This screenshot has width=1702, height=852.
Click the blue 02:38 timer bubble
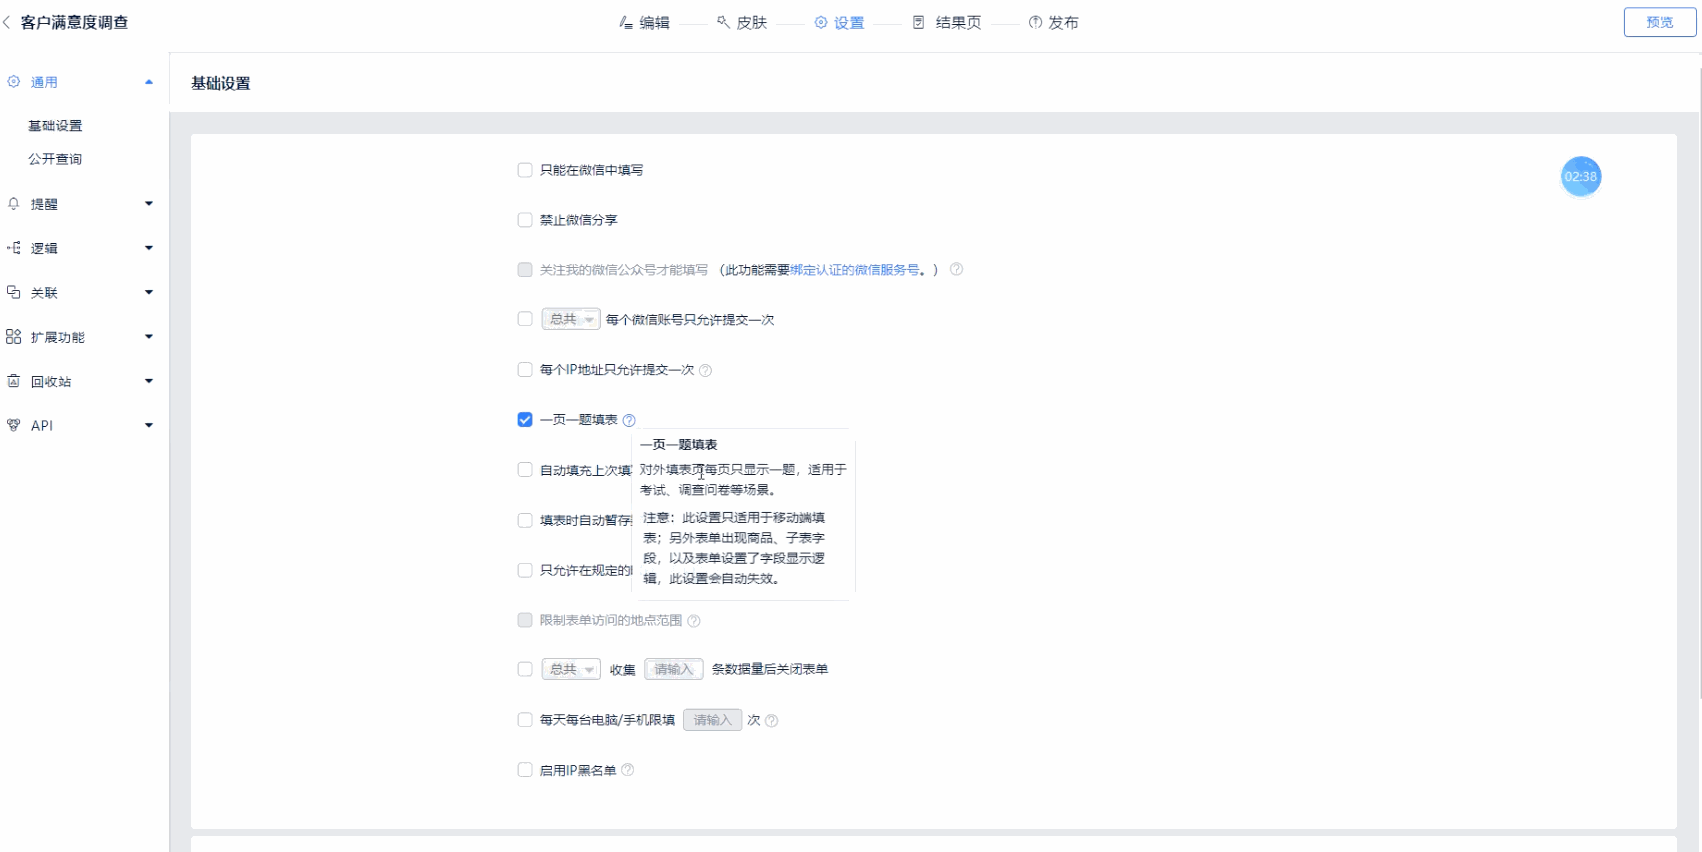[1580, 177]
